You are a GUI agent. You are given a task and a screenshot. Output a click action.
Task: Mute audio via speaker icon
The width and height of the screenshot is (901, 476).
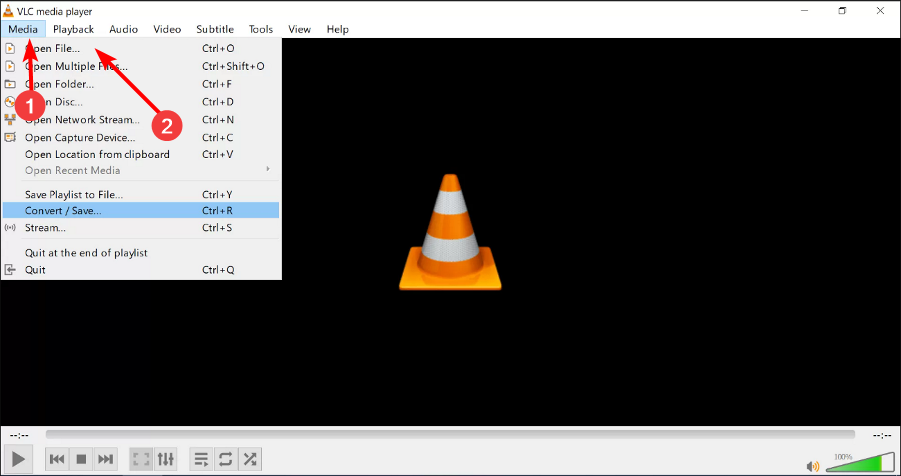tap(813, 466)
